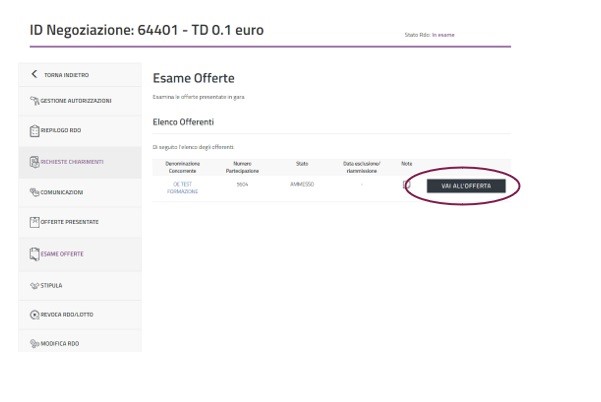601x402 pixels.
Task: Open the note icon for OE Test Formazione
Action: [406, 185]
